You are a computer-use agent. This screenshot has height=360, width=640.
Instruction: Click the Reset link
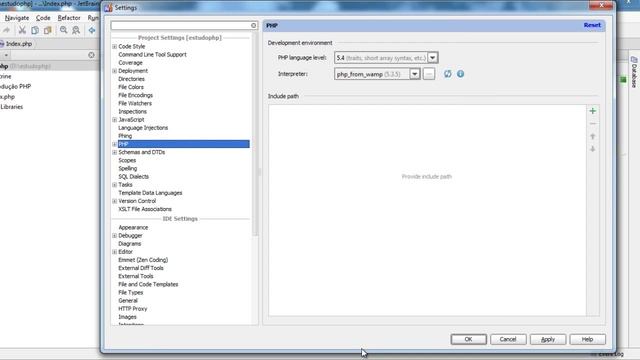592,25
